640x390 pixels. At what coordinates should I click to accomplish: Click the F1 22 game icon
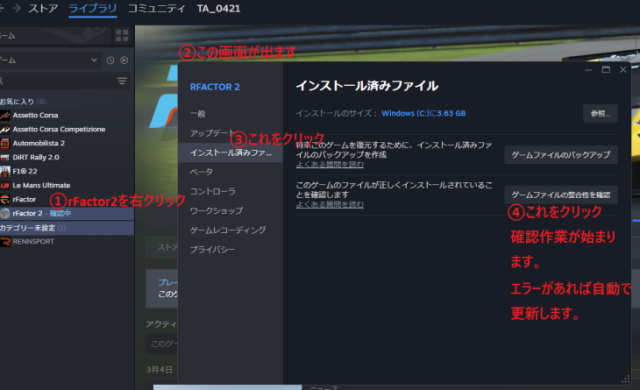pyautogui.click(x=5, y=171)
